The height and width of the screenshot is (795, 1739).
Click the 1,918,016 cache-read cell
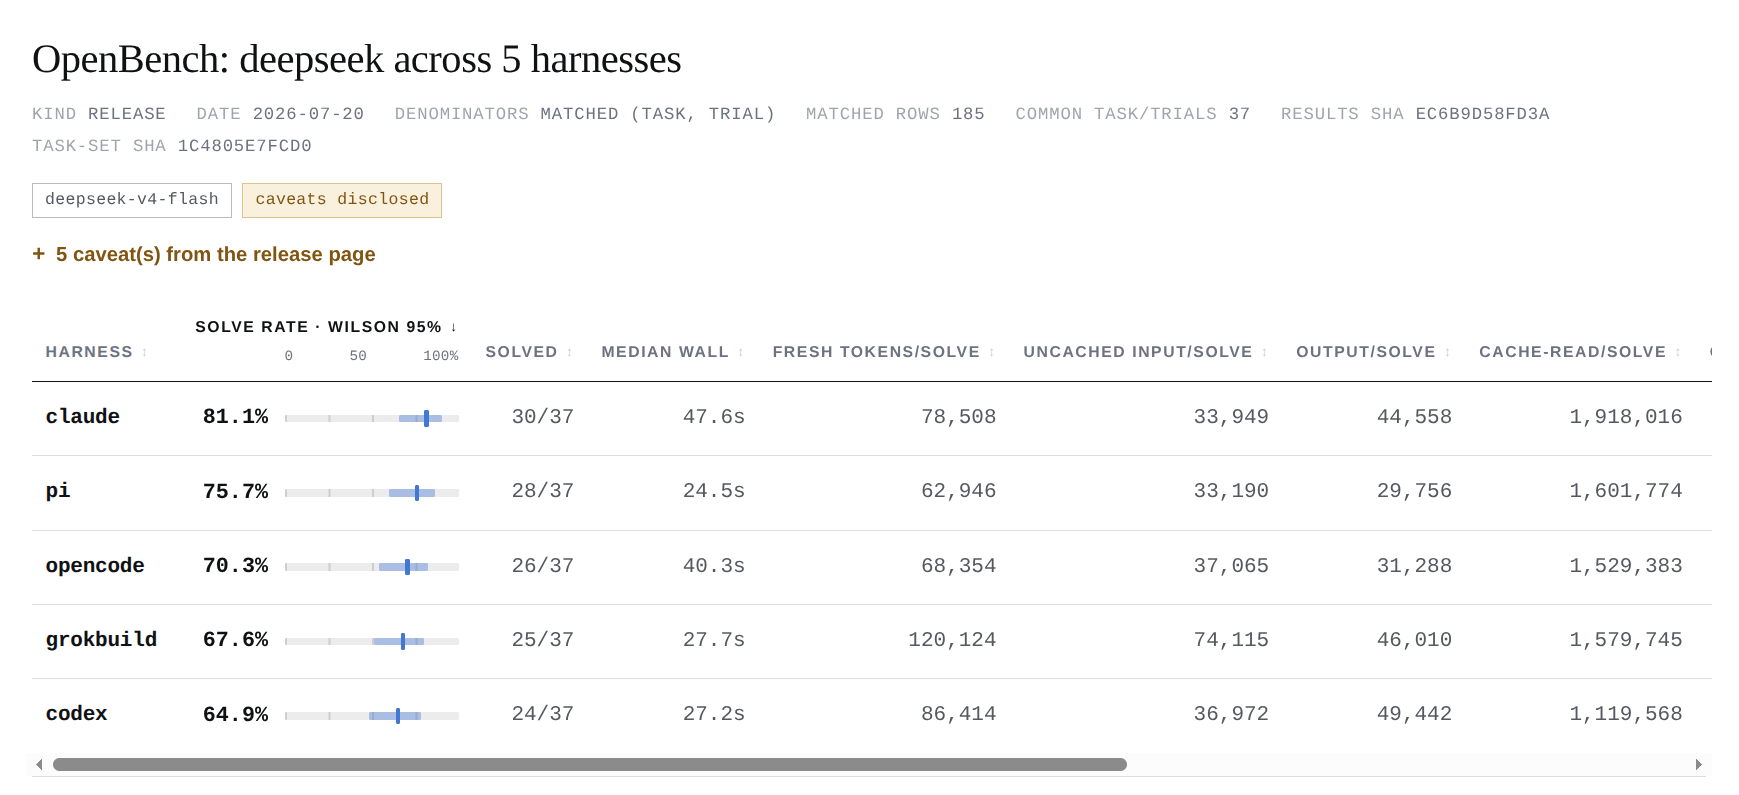1626,417
